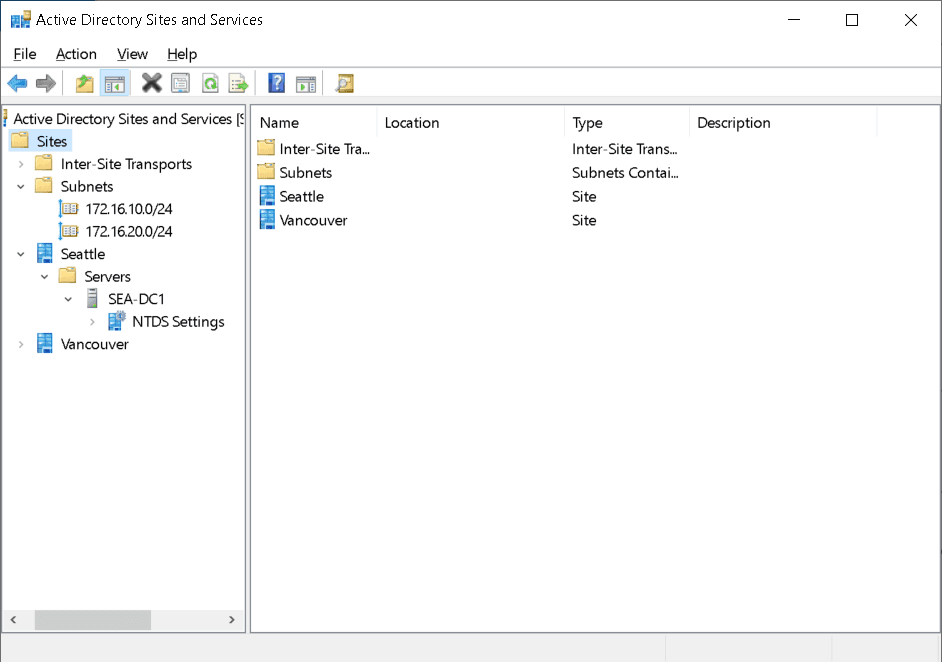The width and height of the screenshot is (942, 662).
Task: Click the Inter-Site Trans... type cell
Action: click(624, 148)
